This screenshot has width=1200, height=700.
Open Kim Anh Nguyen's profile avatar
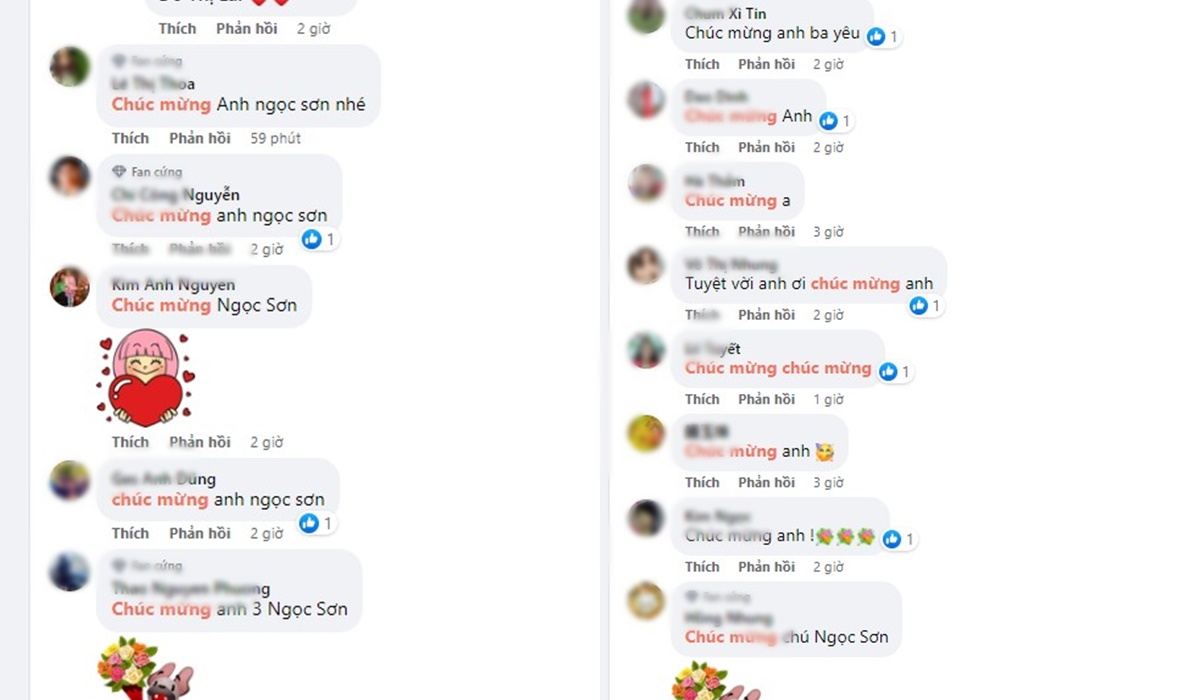[x=70, y=286]
